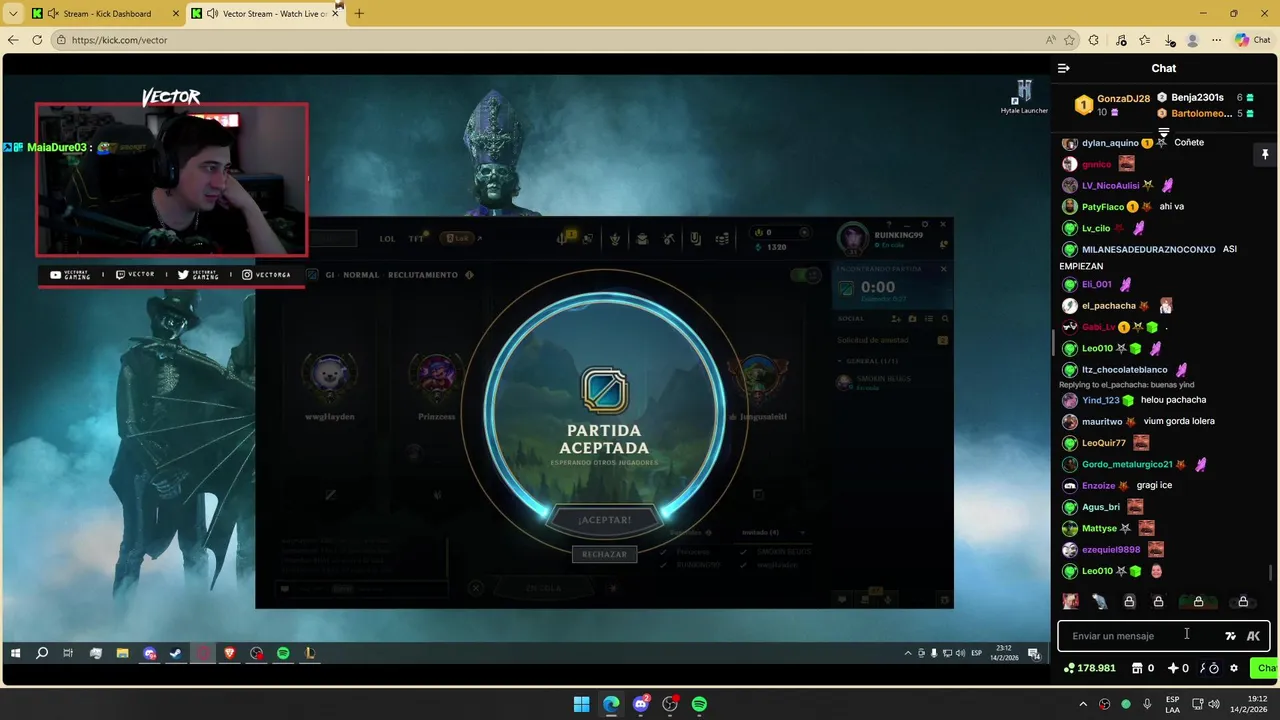Show hidden system tray icons

(1083, 704)
